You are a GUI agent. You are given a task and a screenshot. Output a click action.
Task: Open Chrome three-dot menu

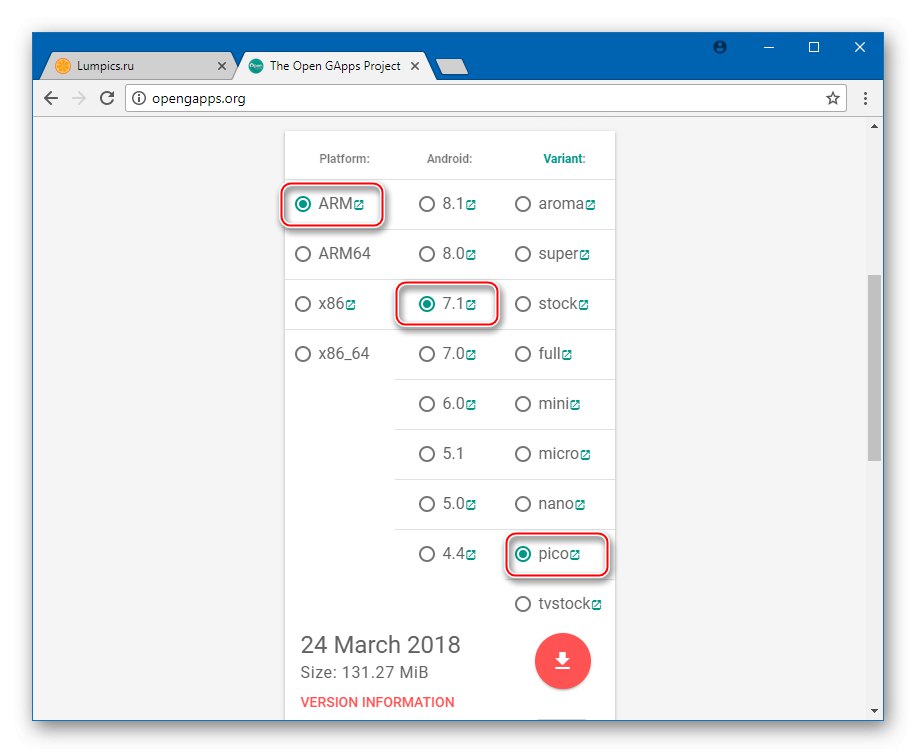pyautogui.click(x=865, y=98)
